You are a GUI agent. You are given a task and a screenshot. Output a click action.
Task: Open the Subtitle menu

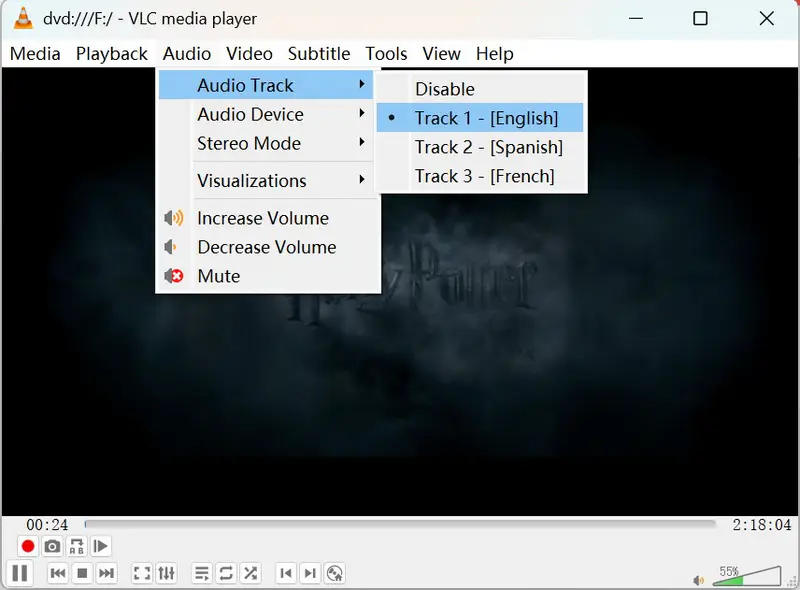pyautogui.click(x=319, y=54)
